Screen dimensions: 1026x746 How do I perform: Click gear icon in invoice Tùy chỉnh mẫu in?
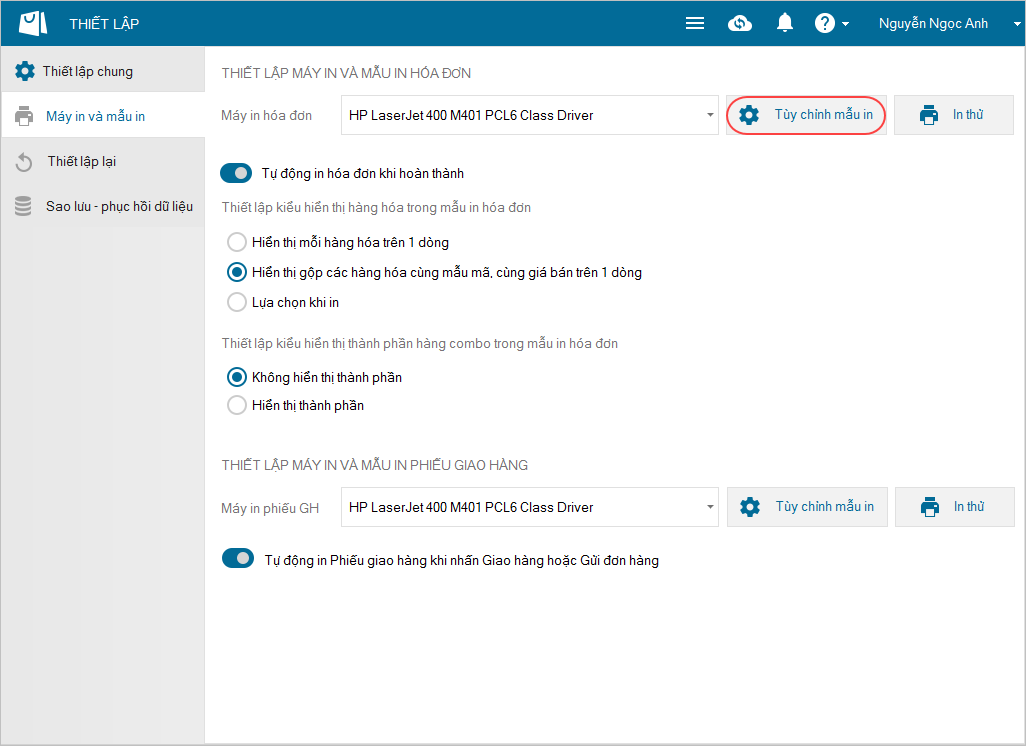[749, 115]
